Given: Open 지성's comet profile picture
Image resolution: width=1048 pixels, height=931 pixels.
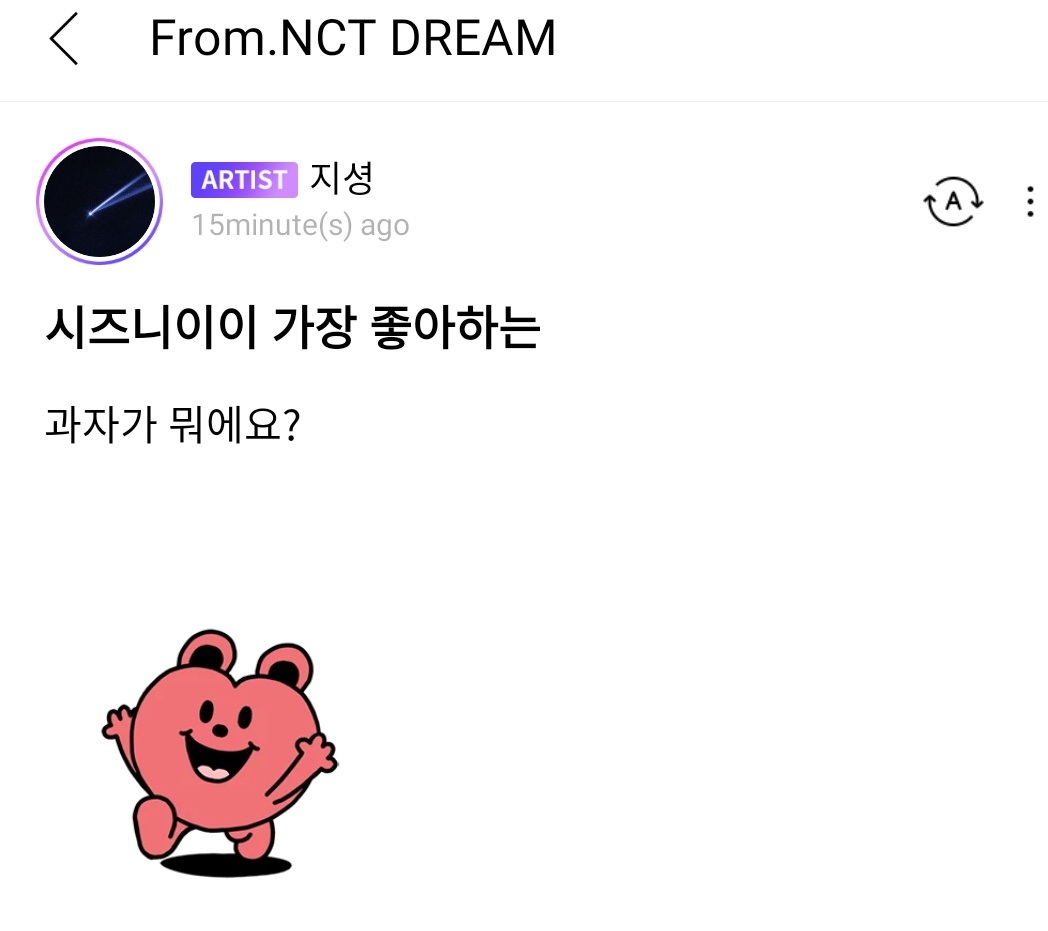Looking at the screenshot, I should tap(100, 201).
